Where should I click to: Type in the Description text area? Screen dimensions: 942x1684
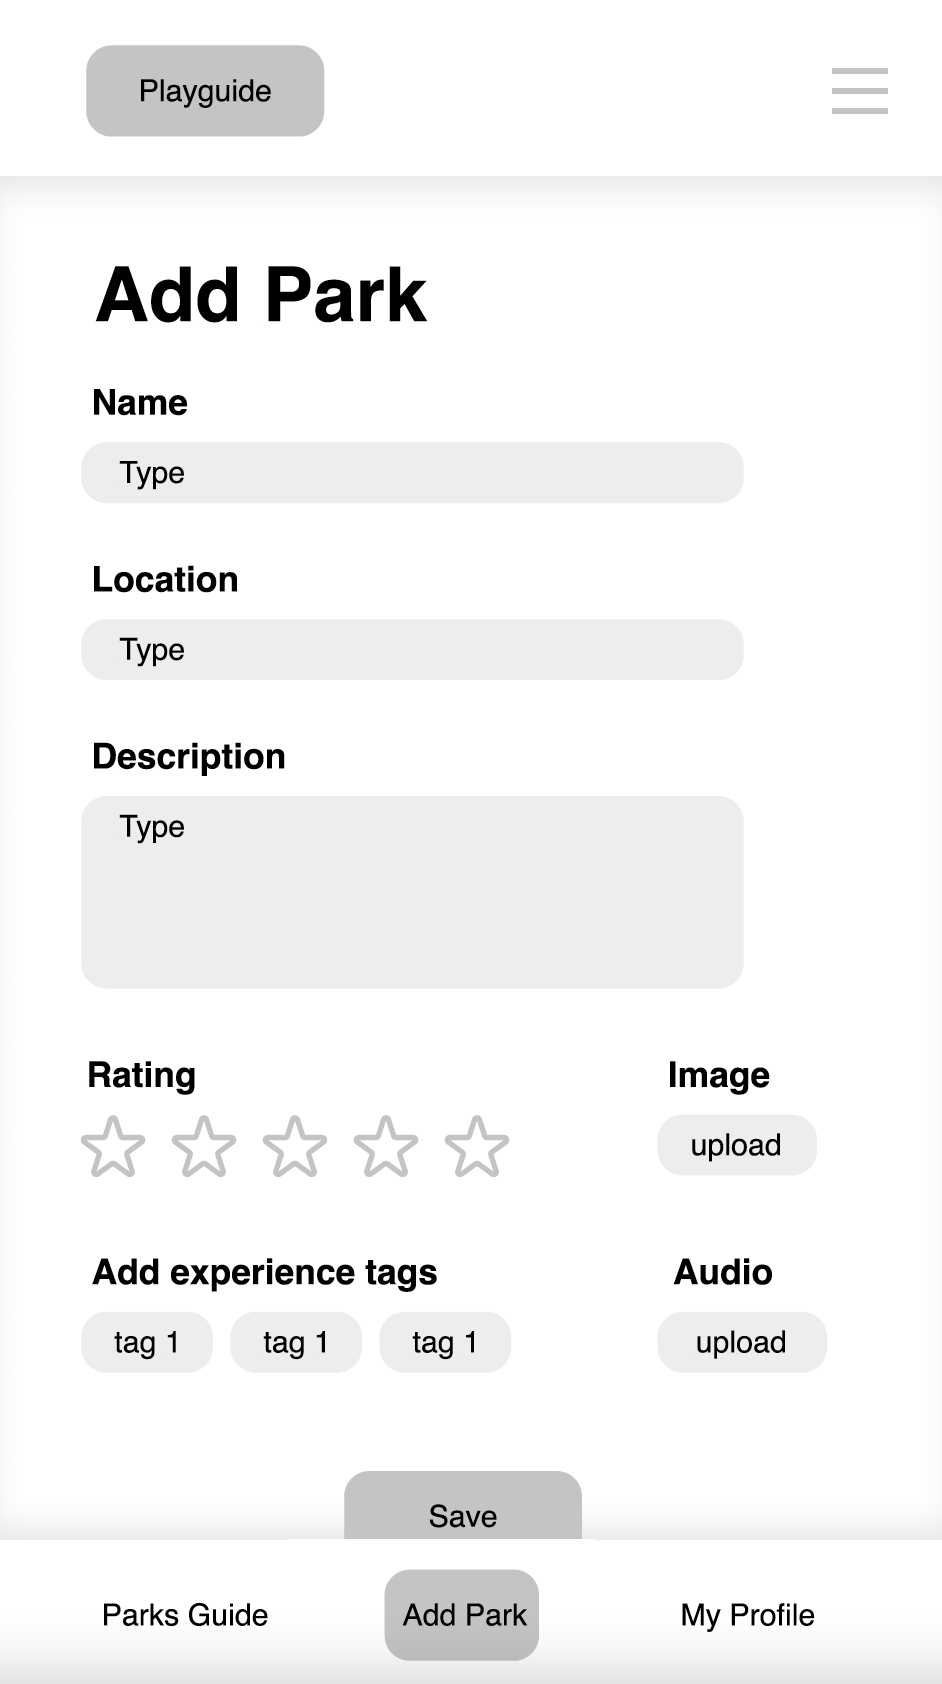[412, 892]
